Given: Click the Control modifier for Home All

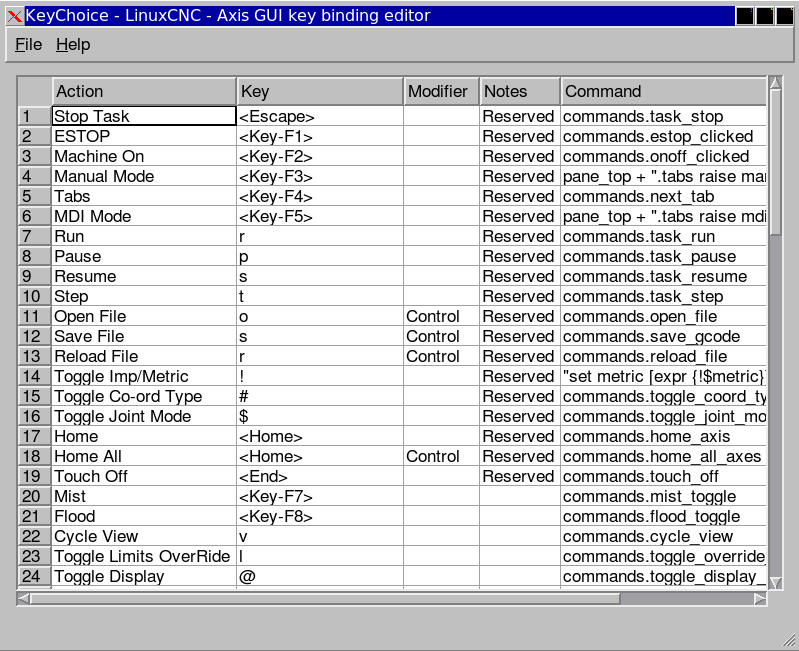Looking at the screenshot, I should coord(441,456).
